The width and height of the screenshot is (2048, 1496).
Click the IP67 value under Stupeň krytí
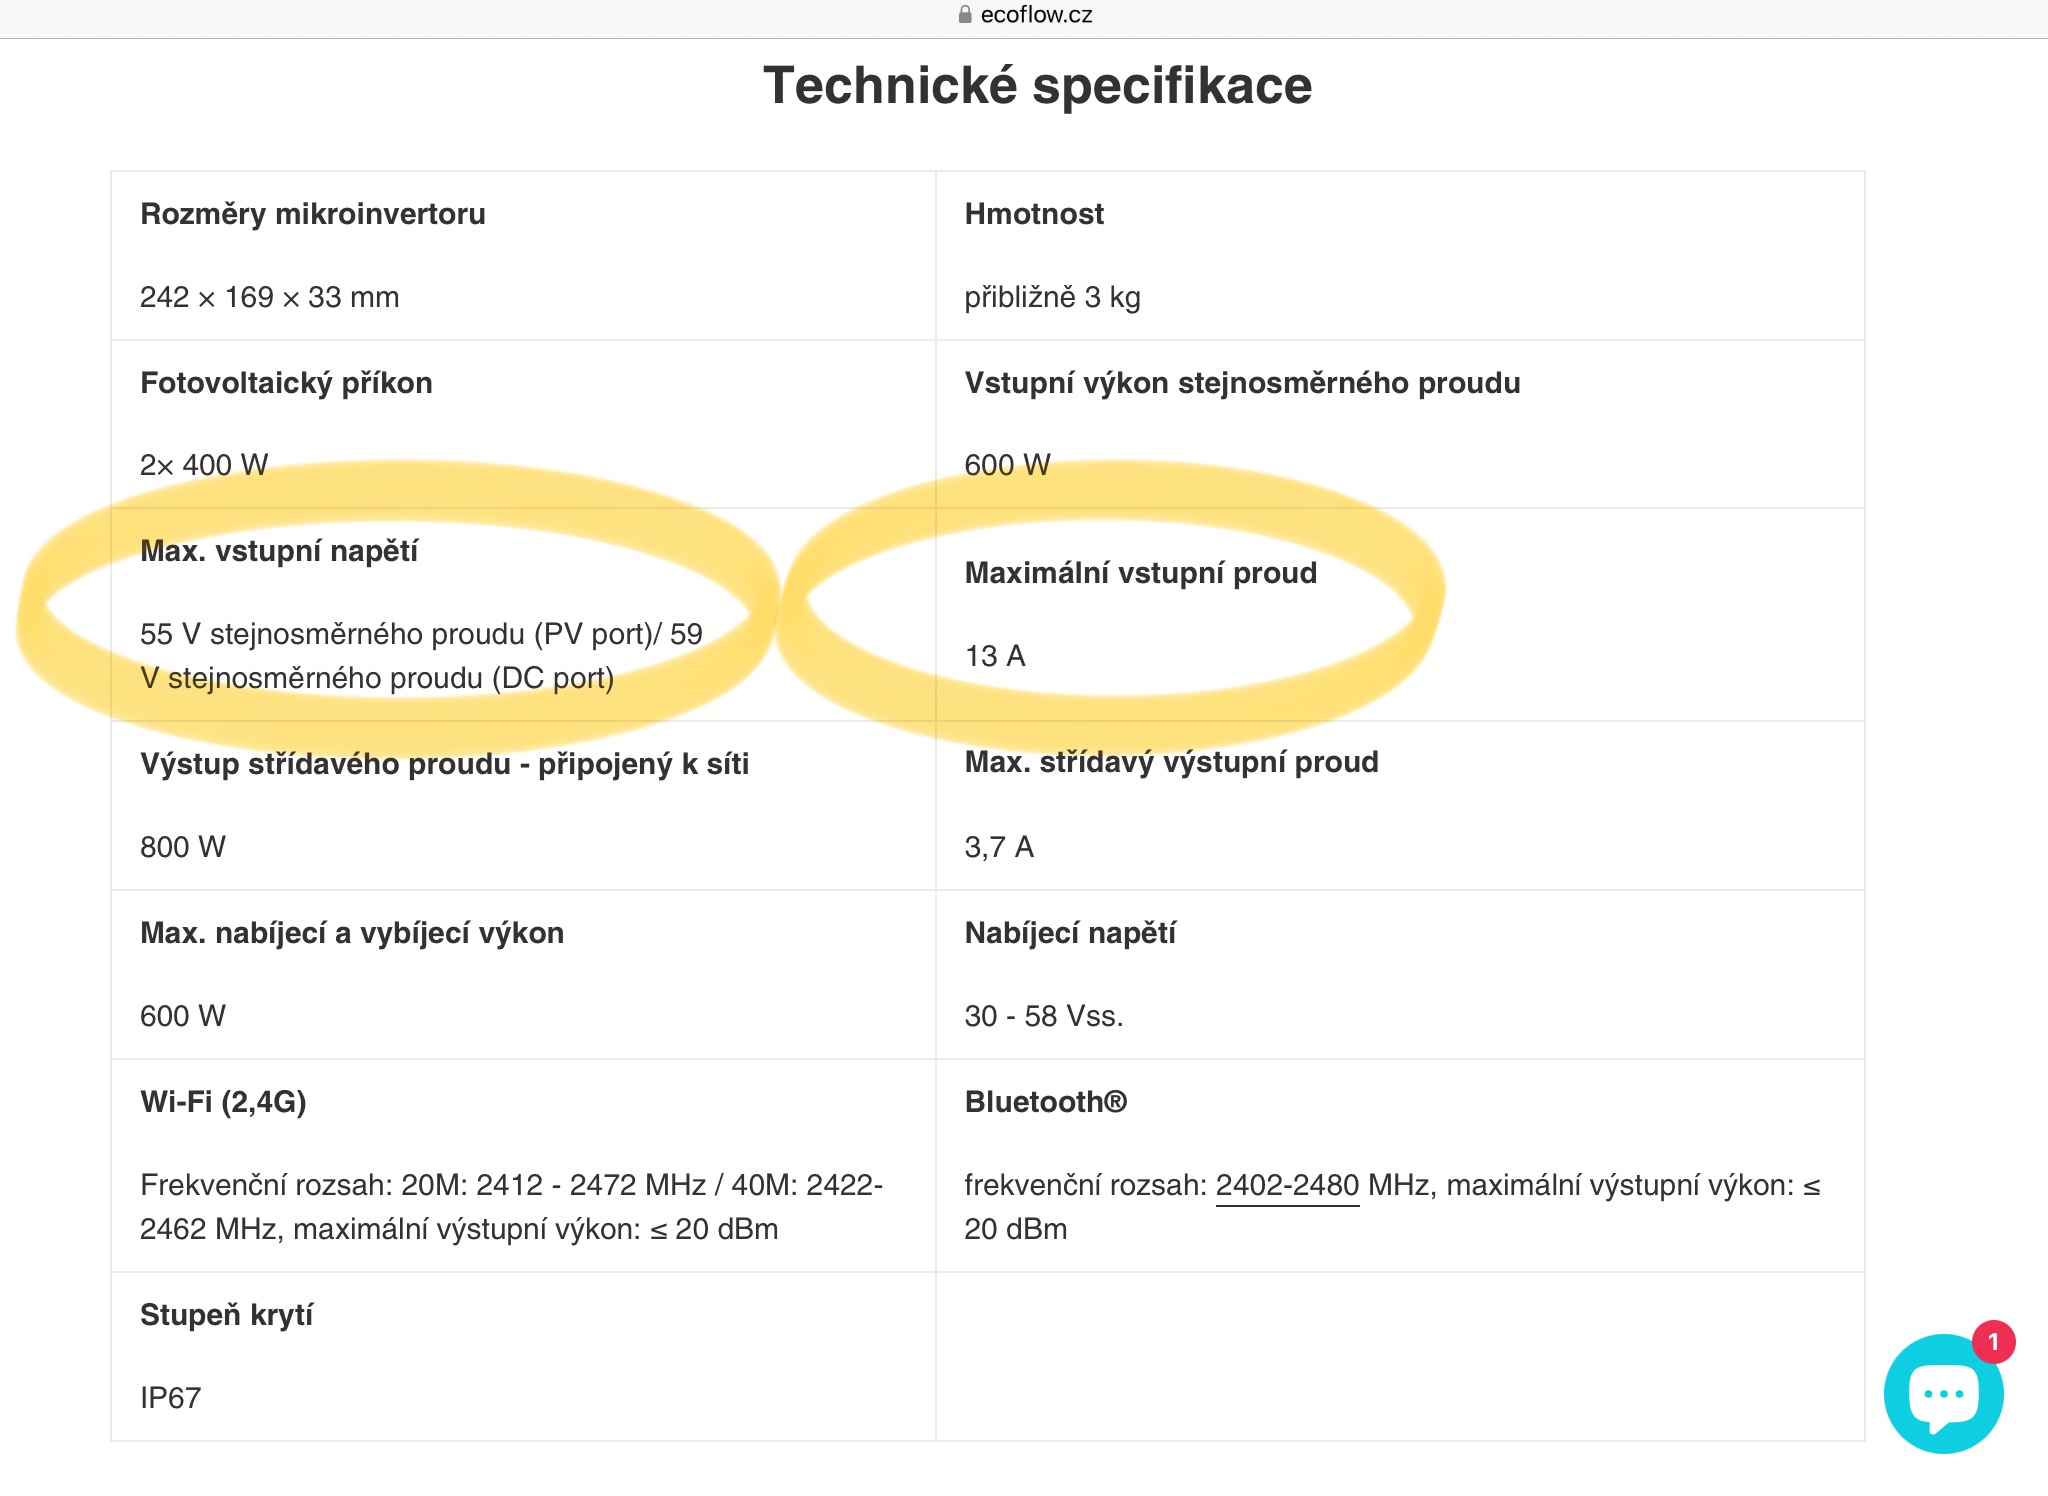(170, 1398)
